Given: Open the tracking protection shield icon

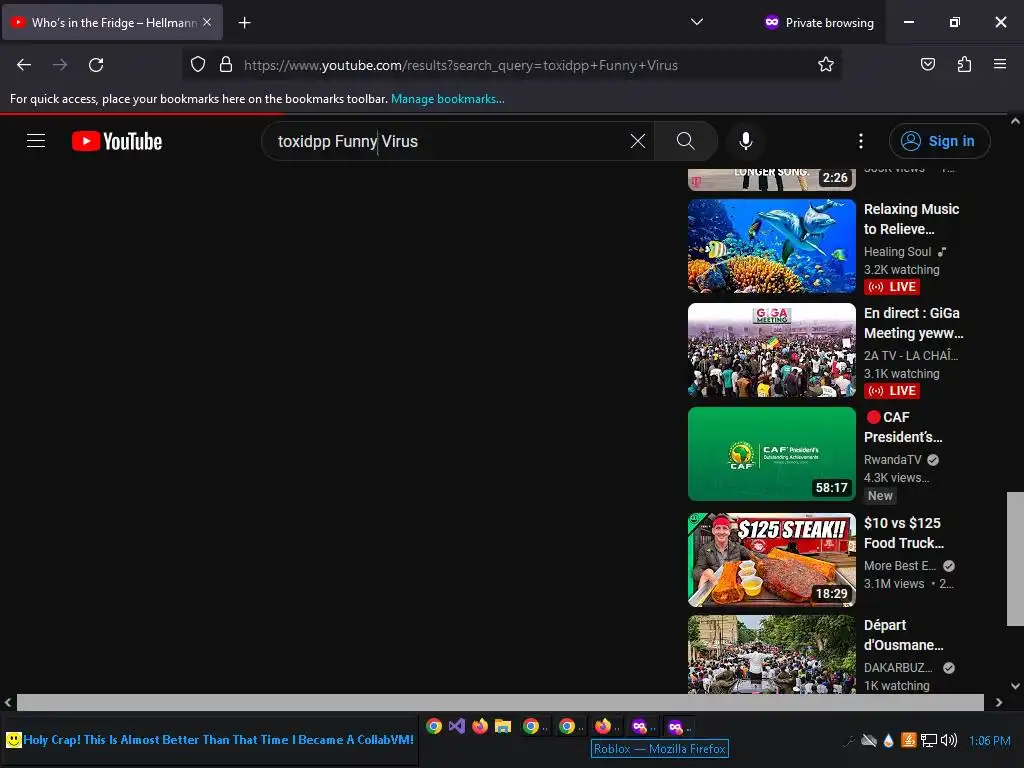Looking at the screenshot, I should 198,65.
